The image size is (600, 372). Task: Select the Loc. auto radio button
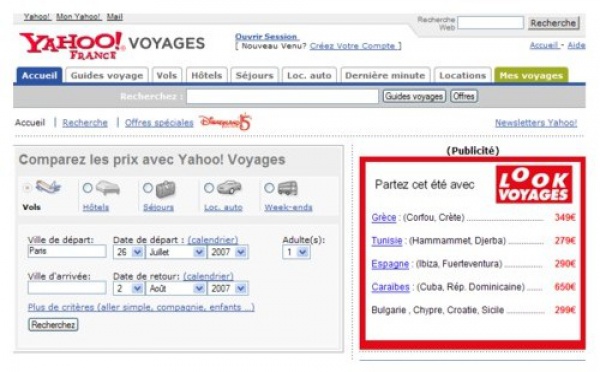coord(209,188)
